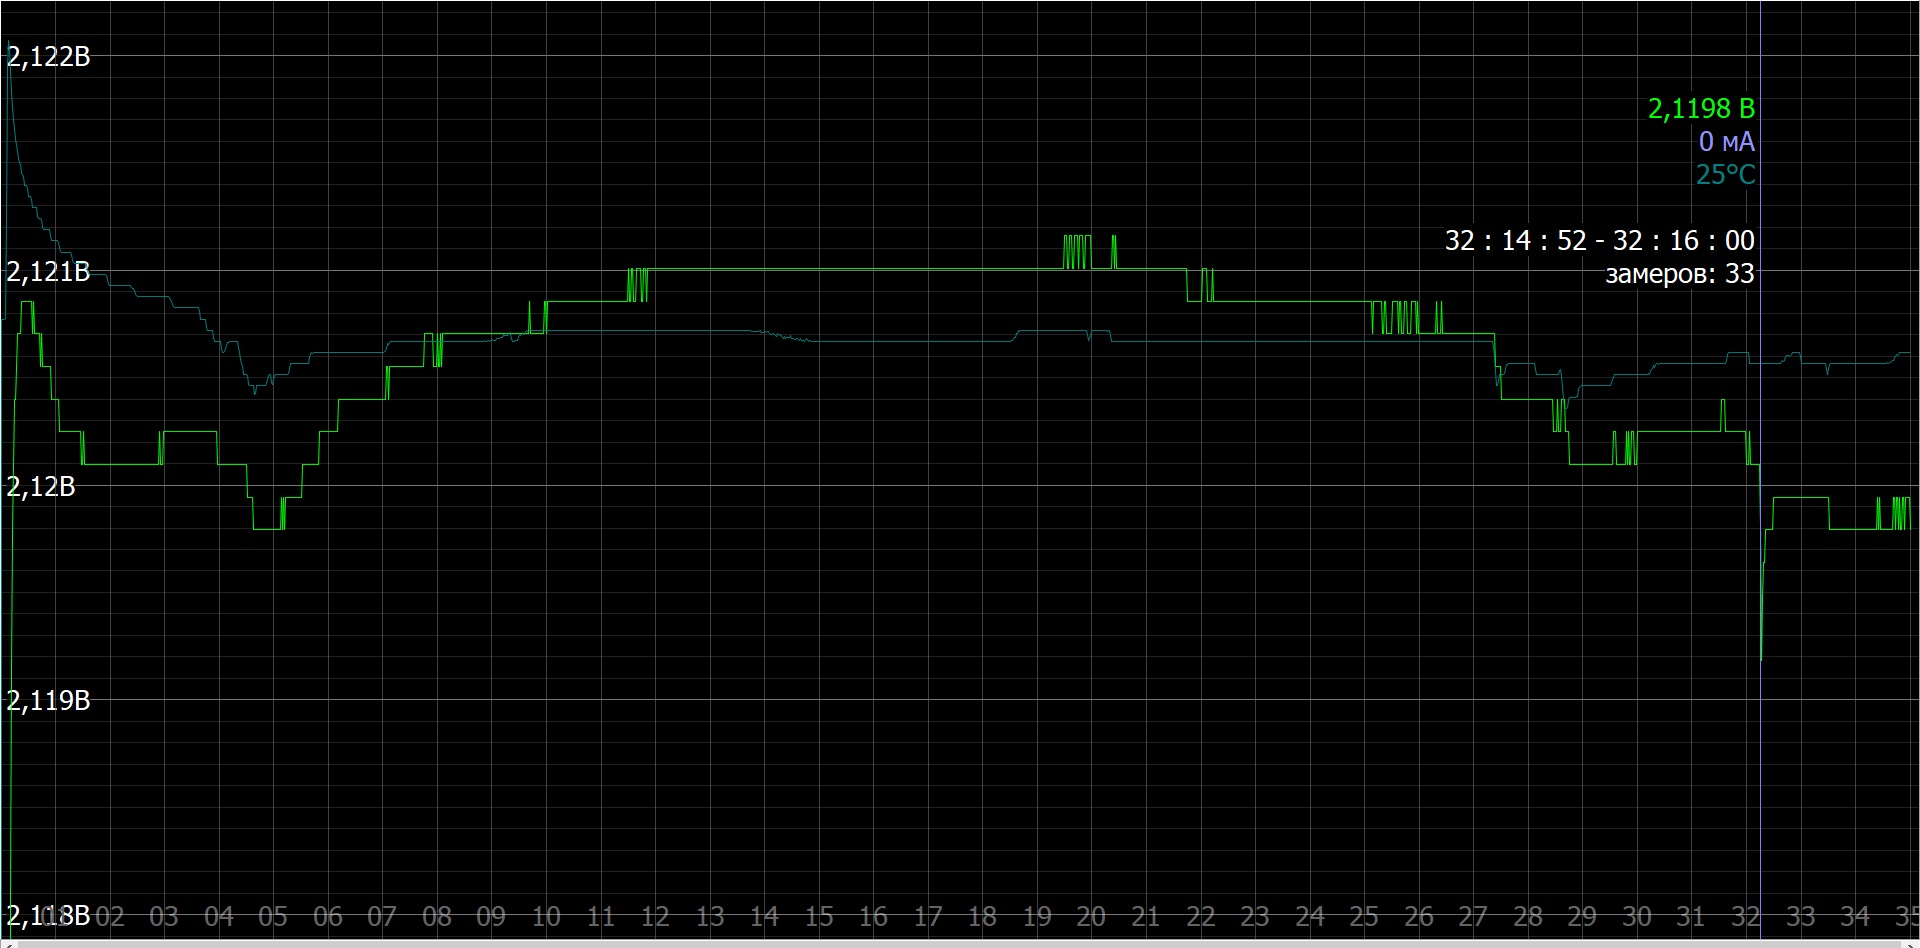
Task: Click the 34 hour label on time axis
Action: click(1855, 916)
